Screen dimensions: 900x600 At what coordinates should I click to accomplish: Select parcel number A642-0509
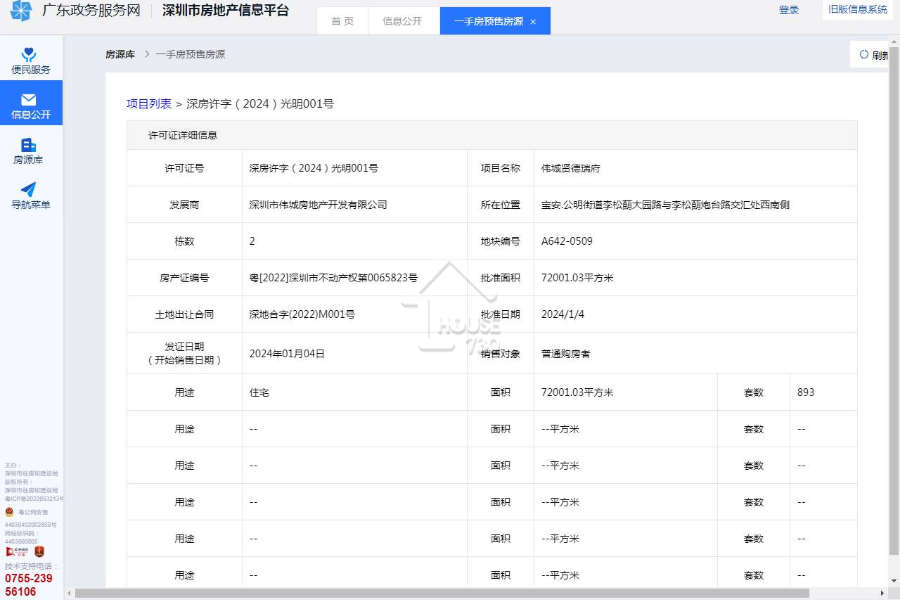567,241
